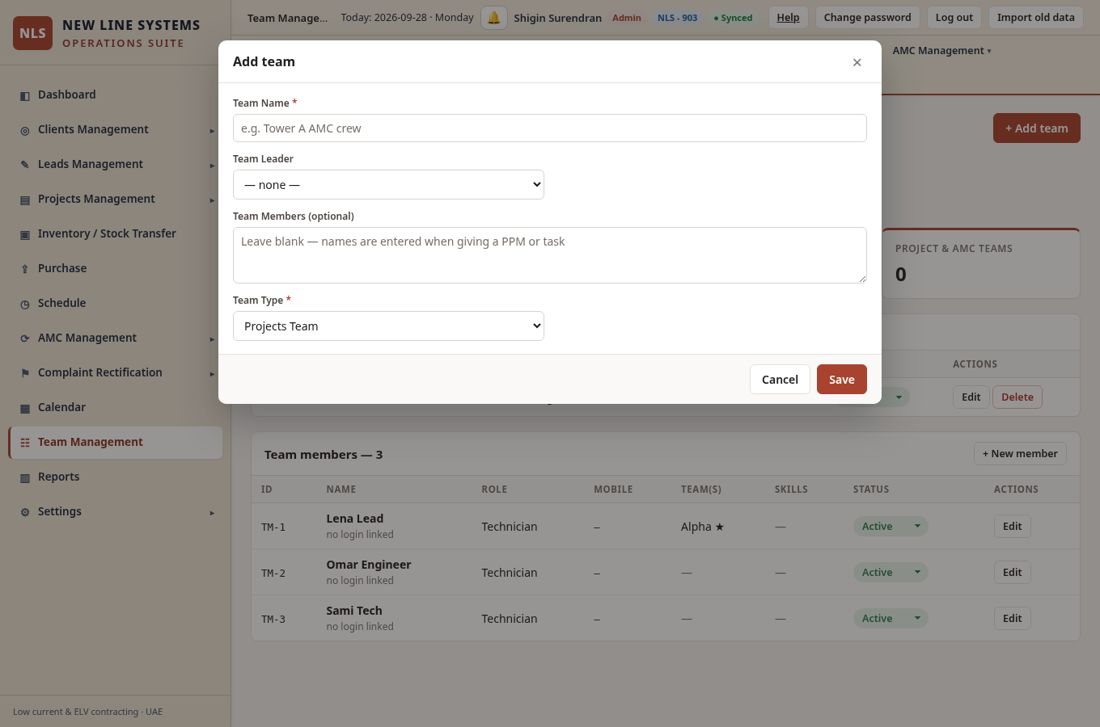The height and width of the screenshot is (727, 1100).
Task: Click the Team Management sidebar icon
Action: click(x=25, y=443)
